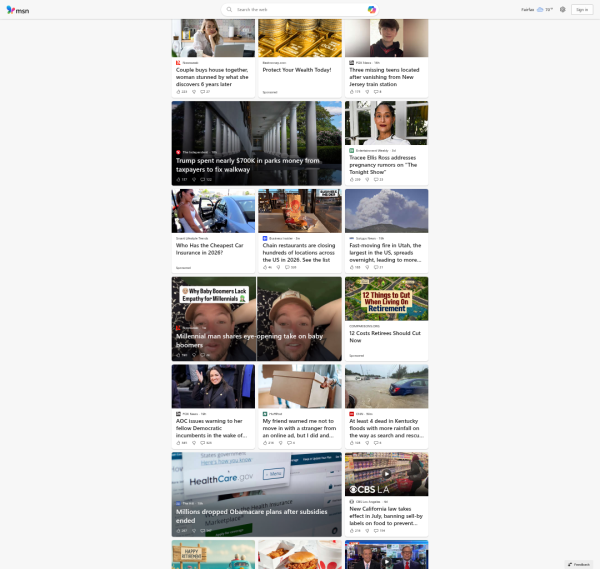Screen dimensions: 600x569
Task: Like the Chain restaurants are closing story
Action: [x=265, y=267]
